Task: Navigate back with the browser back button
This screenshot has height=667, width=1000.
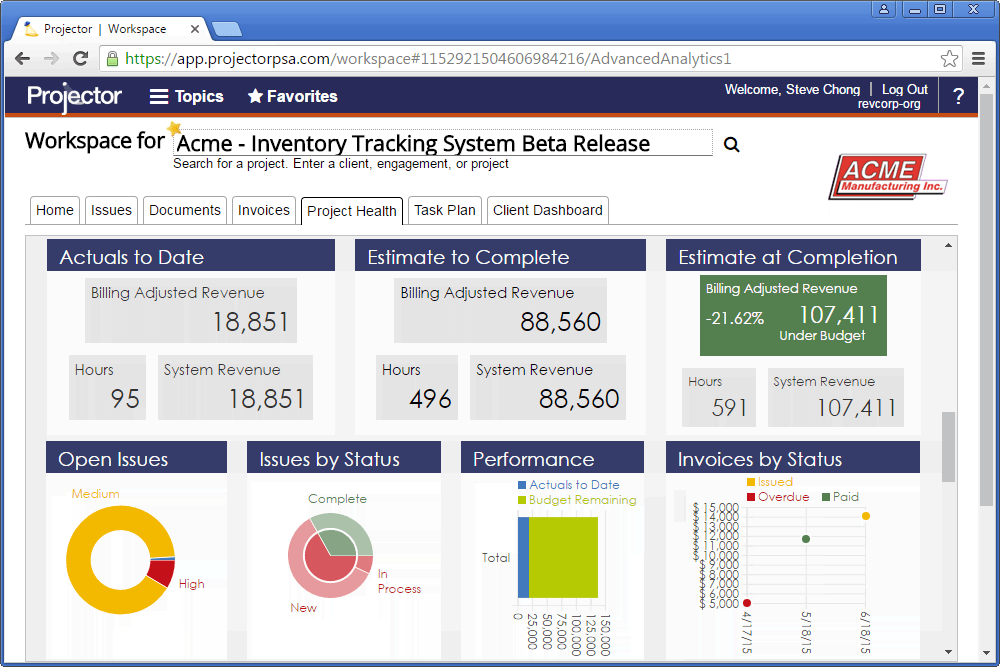Action: tap(22, 59)
